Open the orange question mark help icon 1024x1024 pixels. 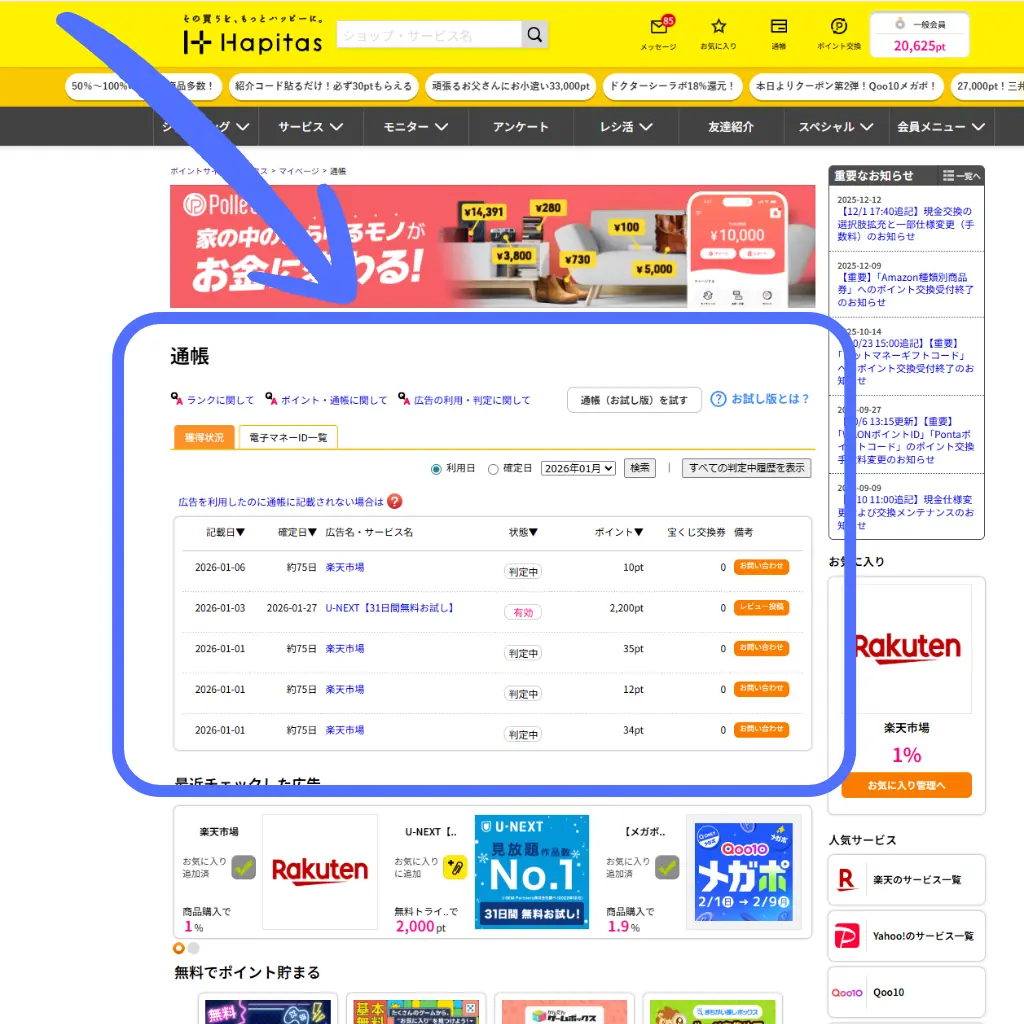[395, 501]
